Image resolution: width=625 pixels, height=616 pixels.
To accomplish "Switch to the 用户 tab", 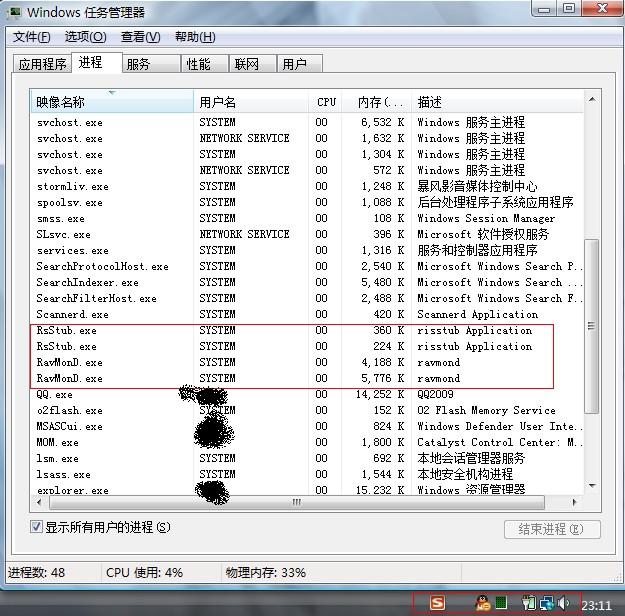I will click(x=300, y=64).
